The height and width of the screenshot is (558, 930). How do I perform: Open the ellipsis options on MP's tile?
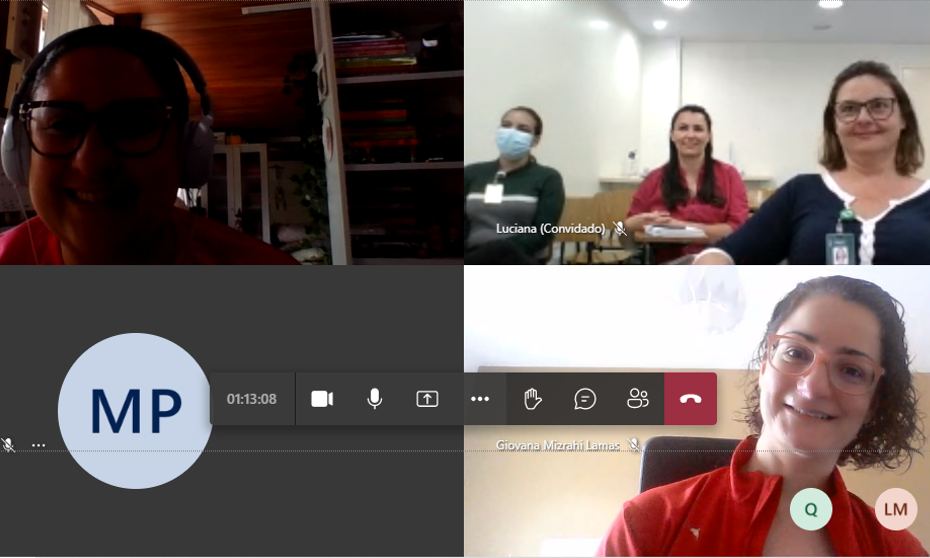point(38,445)
